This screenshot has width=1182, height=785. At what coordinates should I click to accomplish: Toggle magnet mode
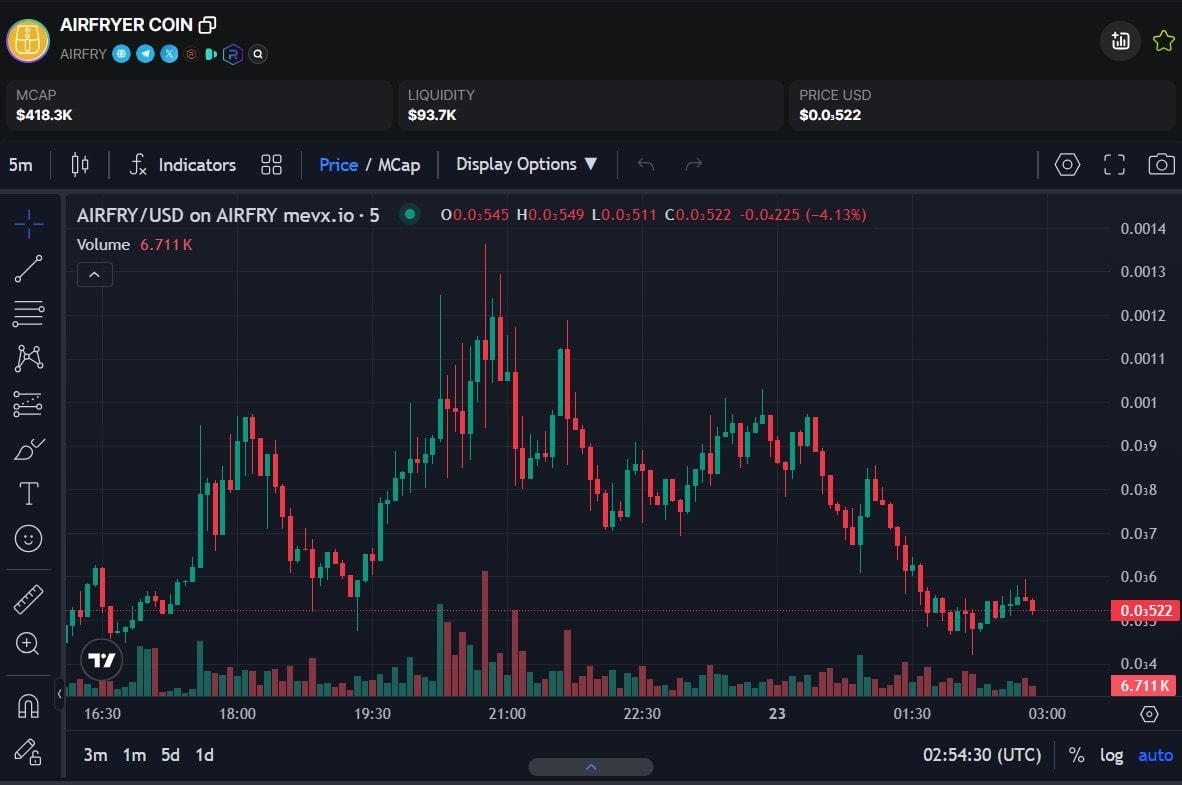point(29,707)
